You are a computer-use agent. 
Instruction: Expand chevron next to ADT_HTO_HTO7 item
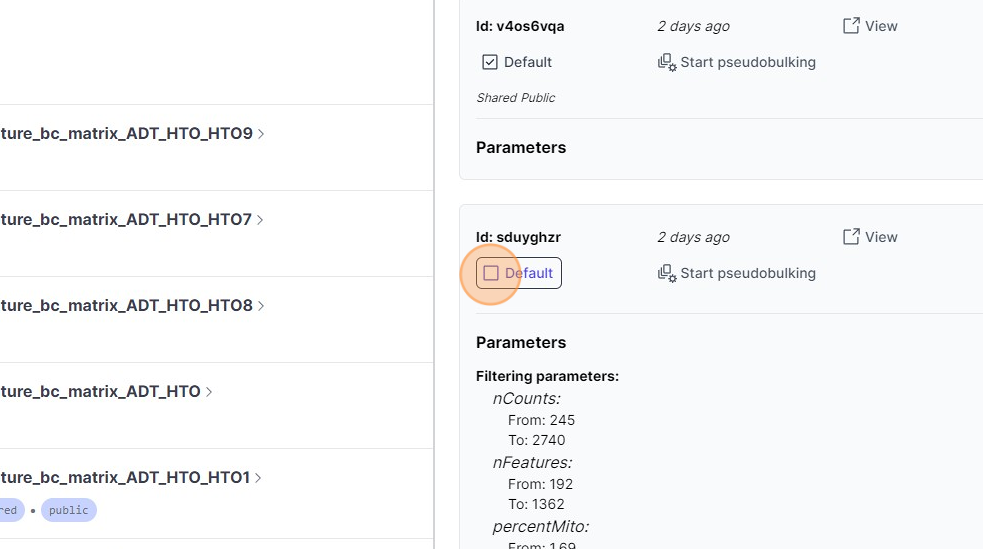pos(260,219)
